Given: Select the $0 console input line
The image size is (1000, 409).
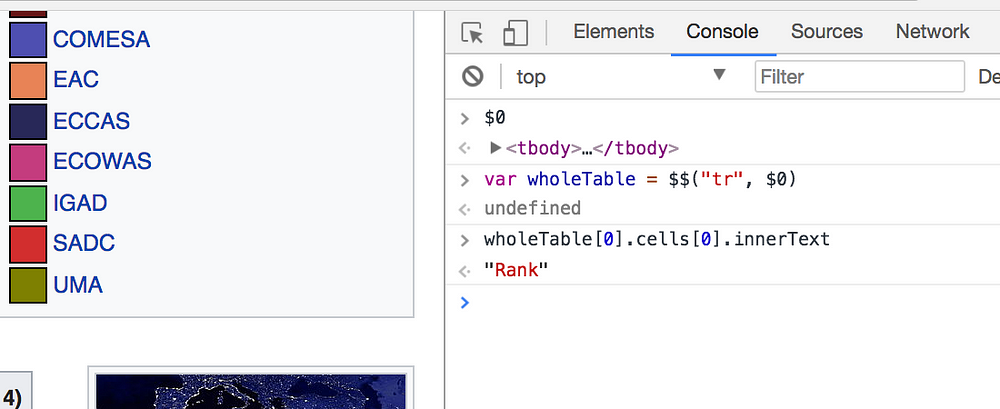Looking at the screenshot, I should coord(495,117).
